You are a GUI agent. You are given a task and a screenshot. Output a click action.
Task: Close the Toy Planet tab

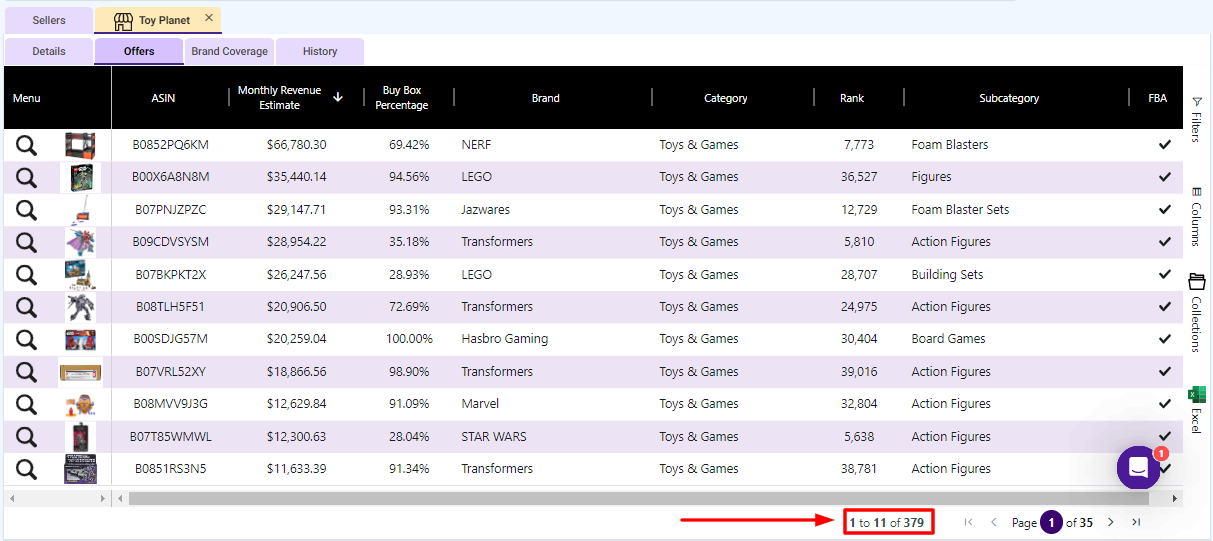tap(209, 18)
